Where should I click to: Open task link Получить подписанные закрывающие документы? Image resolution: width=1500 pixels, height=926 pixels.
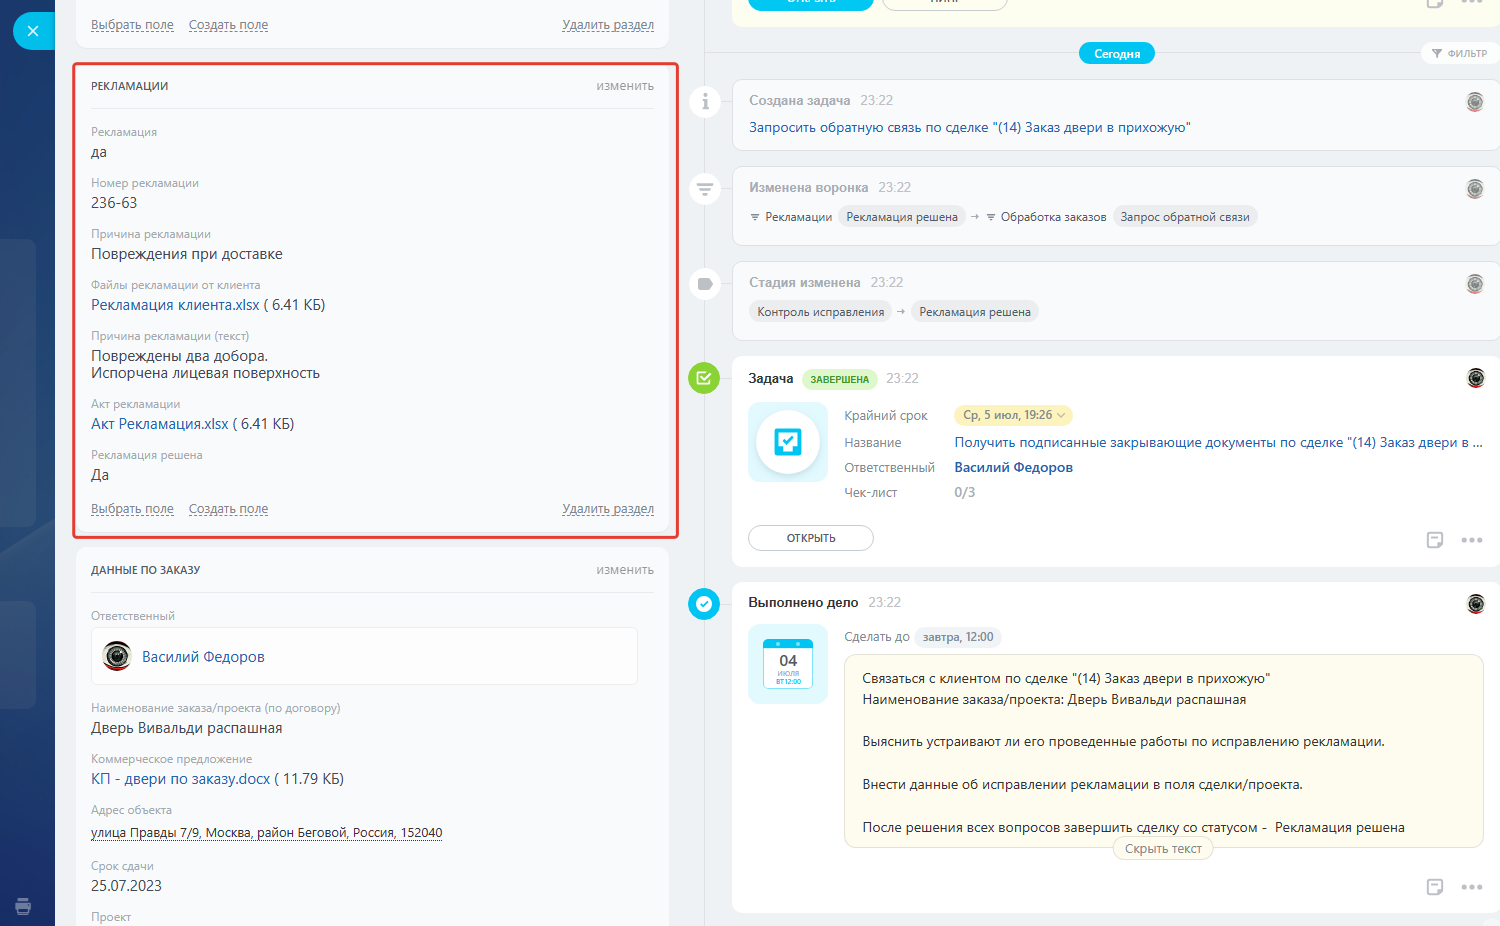pyautogui.click(x=1218, y=443)
